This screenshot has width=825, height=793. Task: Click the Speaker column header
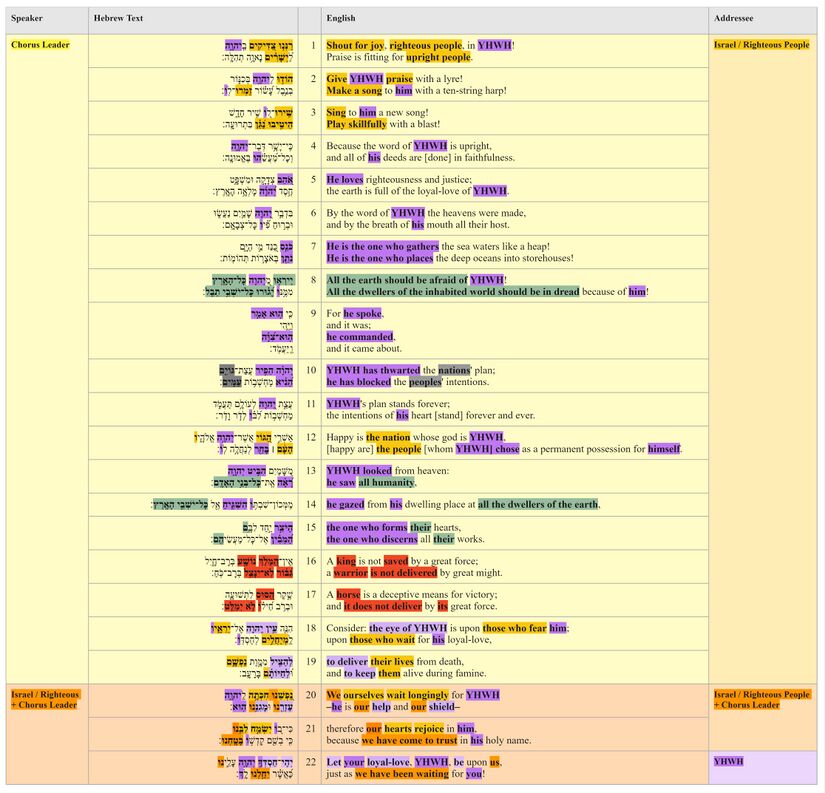27,19
